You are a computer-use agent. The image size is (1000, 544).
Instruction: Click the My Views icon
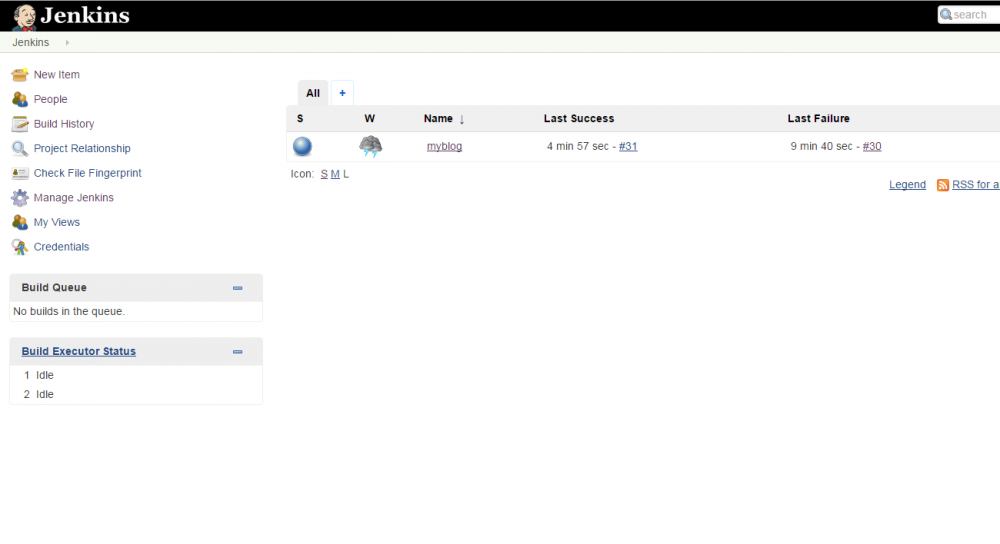coord(20,223)
